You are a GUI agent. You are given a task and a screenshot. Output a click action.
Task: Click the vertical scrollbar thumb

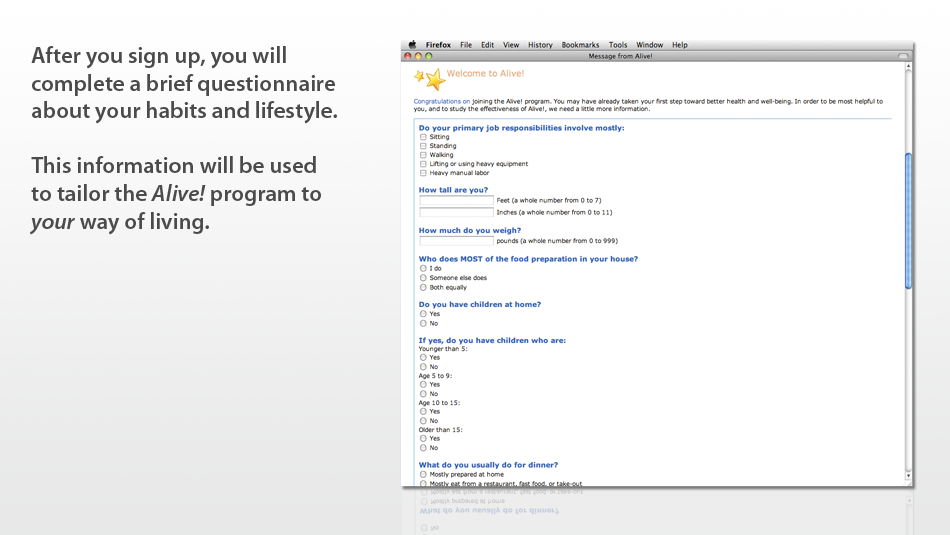click(x=908, y=220)
